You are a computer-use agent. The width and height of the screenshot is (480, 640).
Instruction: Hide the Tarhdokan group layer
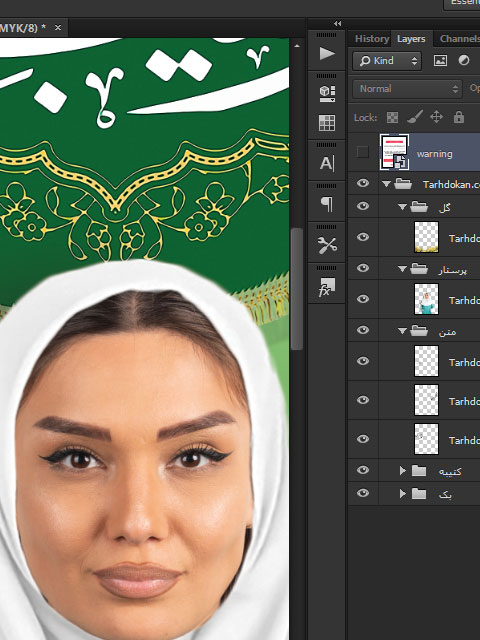[x=363, y=183]
